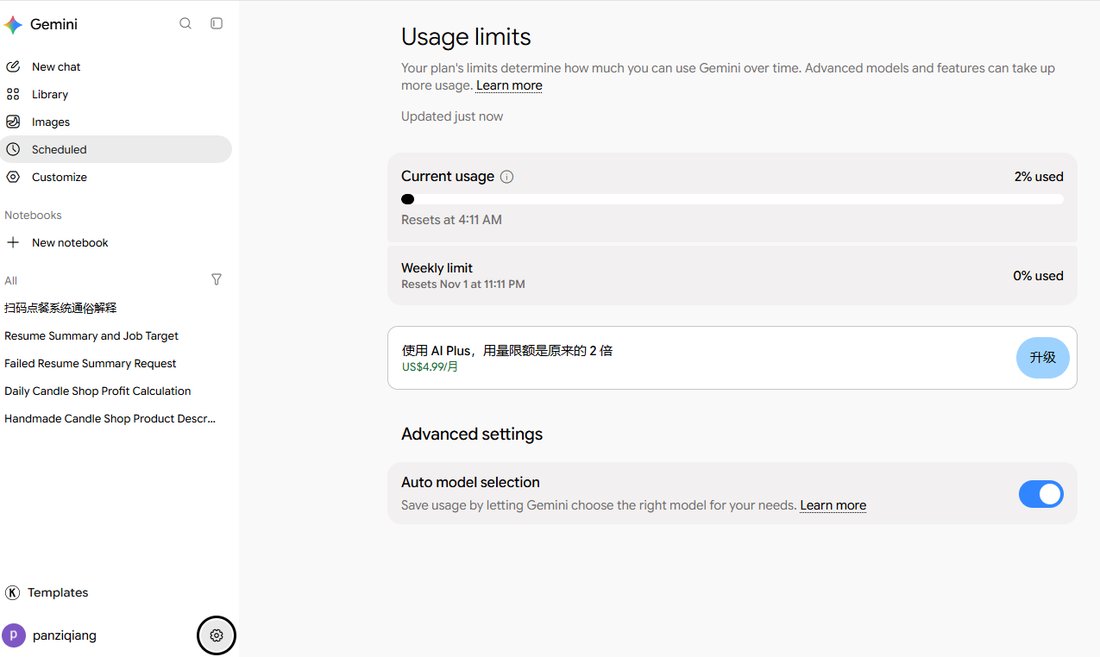Click the All label above chat list
1100x657 pixels.
click(11, 280)
